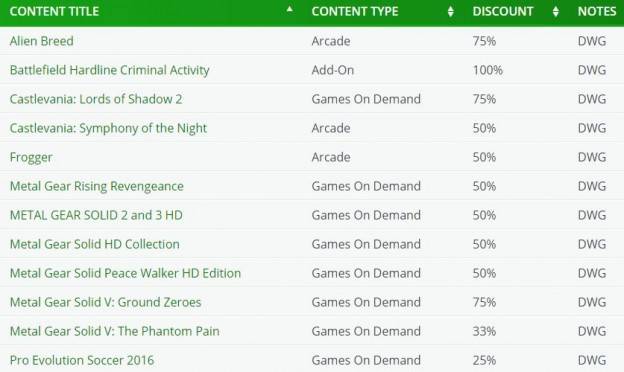Open the Alien Breed link
This screenshot has height=372, width=624.
[x=41, y=41]
